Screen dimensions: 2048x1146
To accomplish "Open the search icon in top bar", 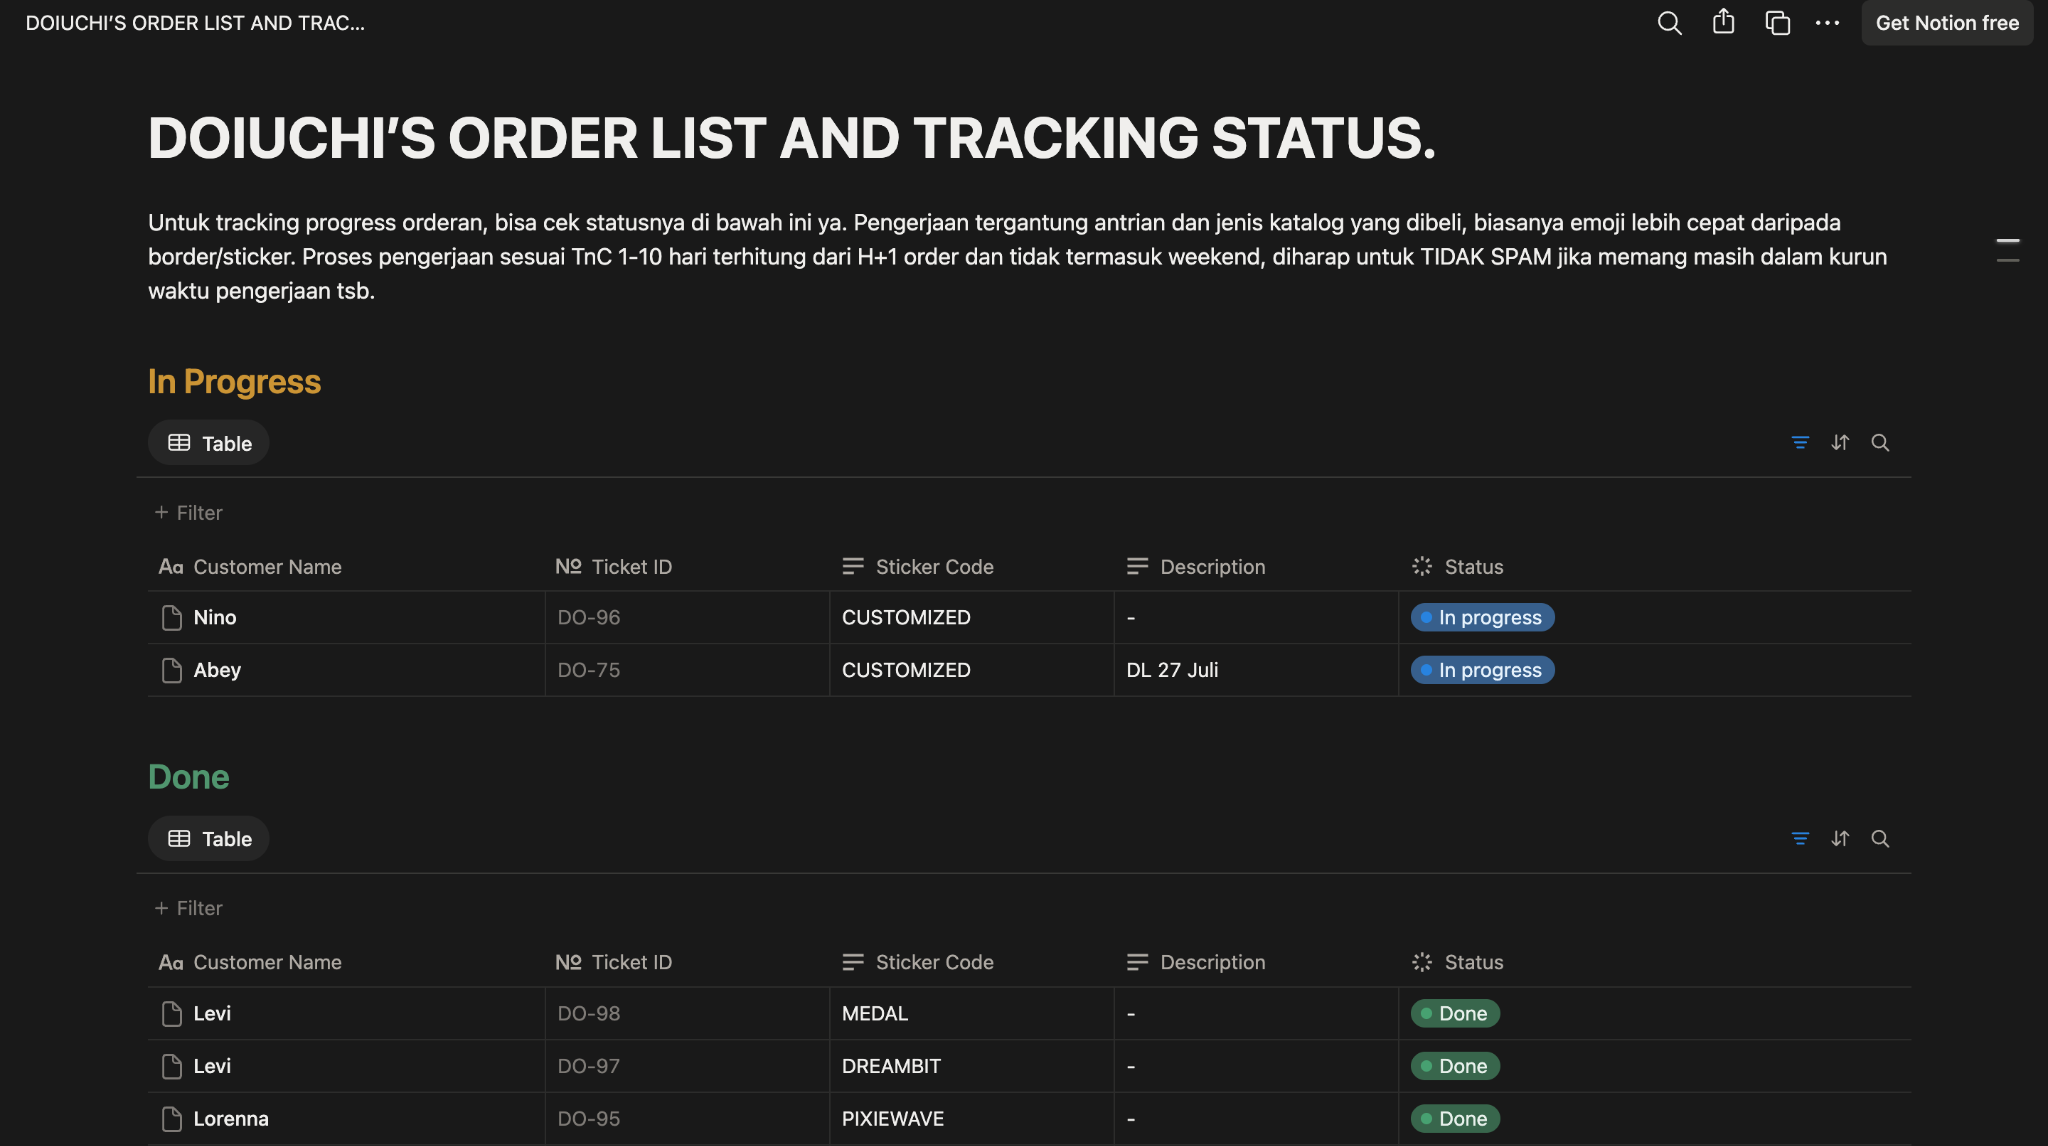I will pyautogui.click(x=1669, y=23).
